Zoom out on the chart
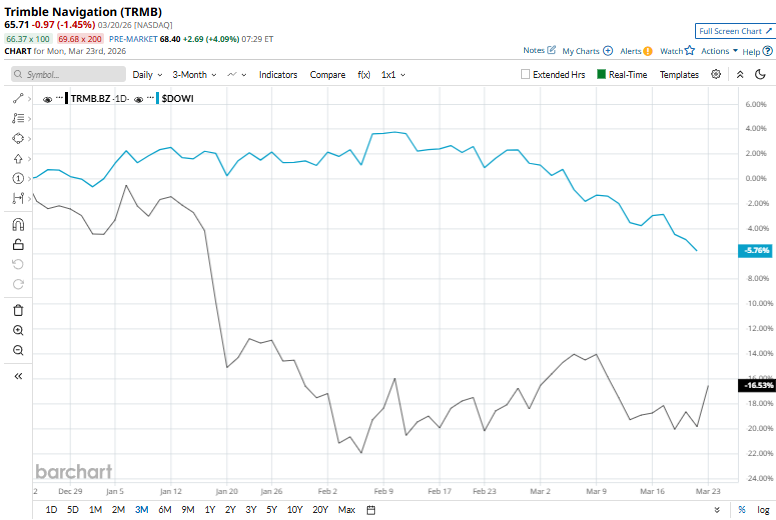This screenshot has width=776, height=520. [x=18, y=350]
